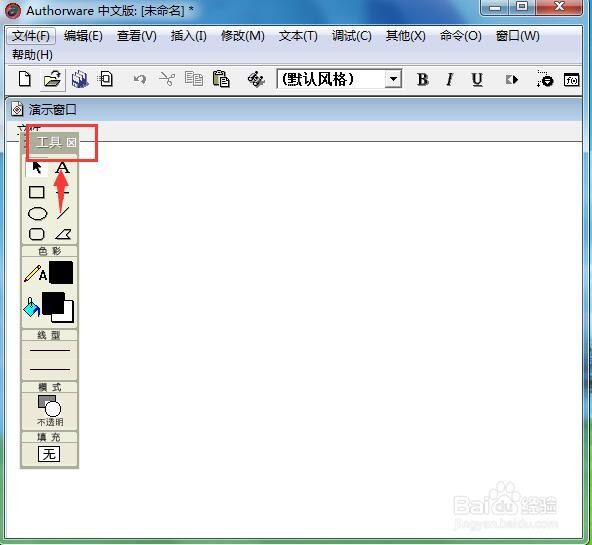Click the black pen color swatch
Viewport: 592px width, 545px height.
(x=61, y=272)
